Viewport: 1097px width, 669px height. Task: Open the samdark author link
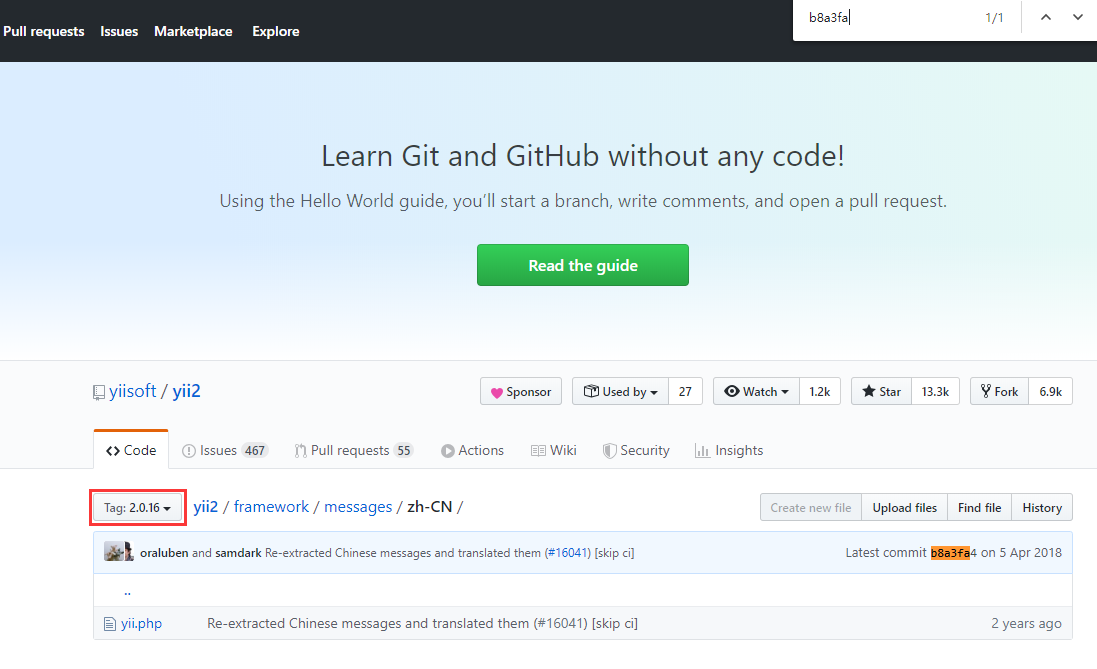(238, 553)
